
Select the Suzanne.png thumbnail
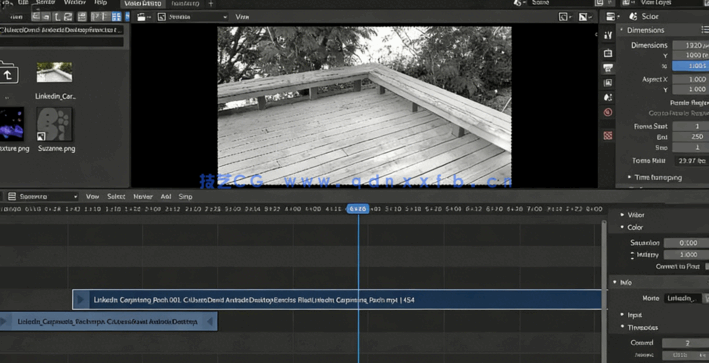(54, 124)
